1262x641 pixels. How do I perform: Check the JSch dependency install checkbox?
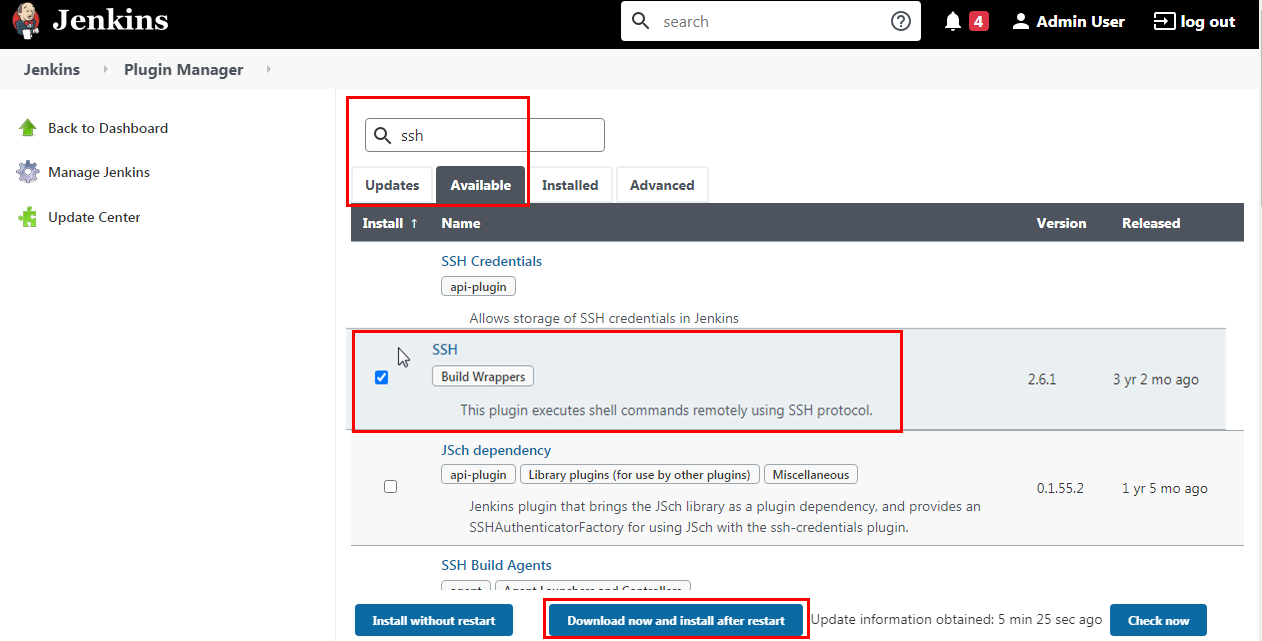(x=390, y=486)
